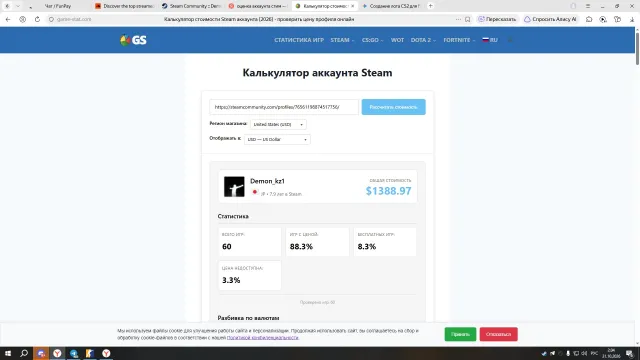Screen dimensions: 640x360
Task: Open the three-dots page menu in address bar
Action: click(458, 19)
